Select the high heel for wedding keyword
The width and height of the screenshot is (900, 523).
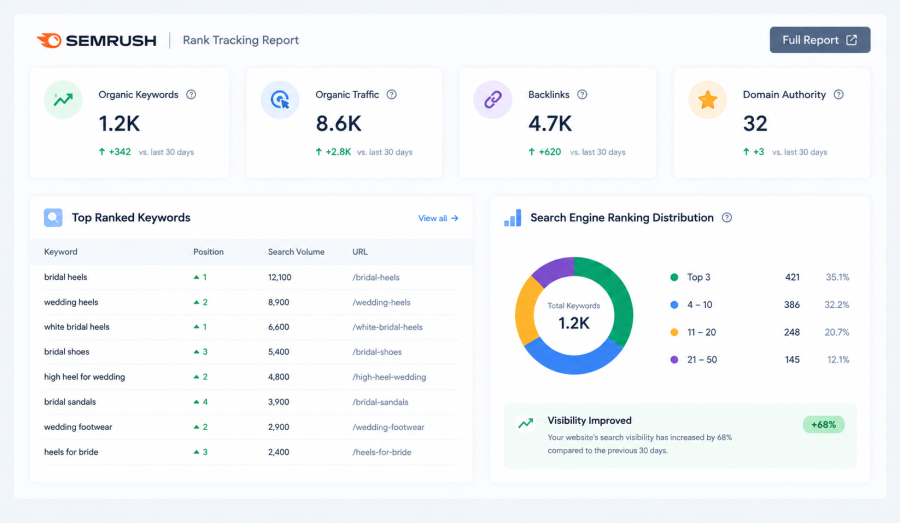pyautogui.click(x=84, y=377)
